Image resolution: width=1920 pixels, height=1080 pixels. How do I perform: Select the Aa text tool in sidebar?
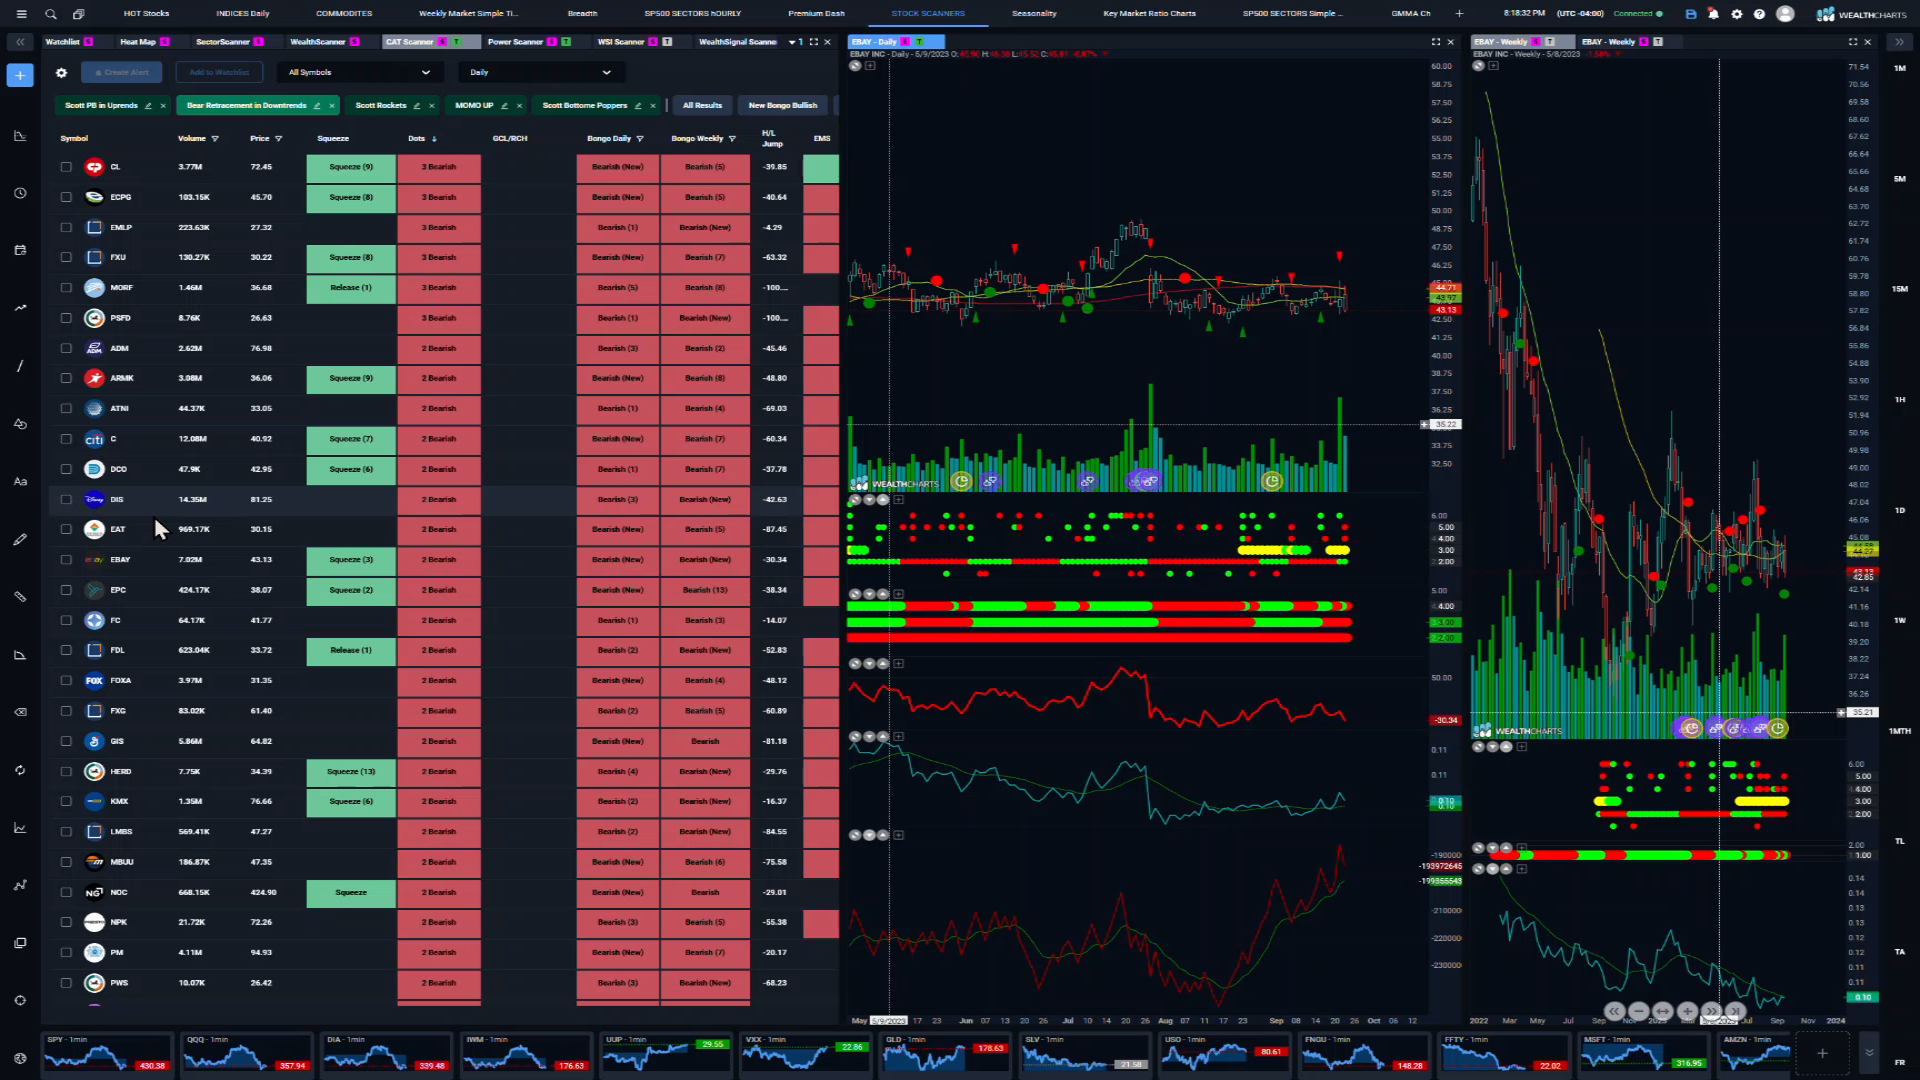(20, 481)
